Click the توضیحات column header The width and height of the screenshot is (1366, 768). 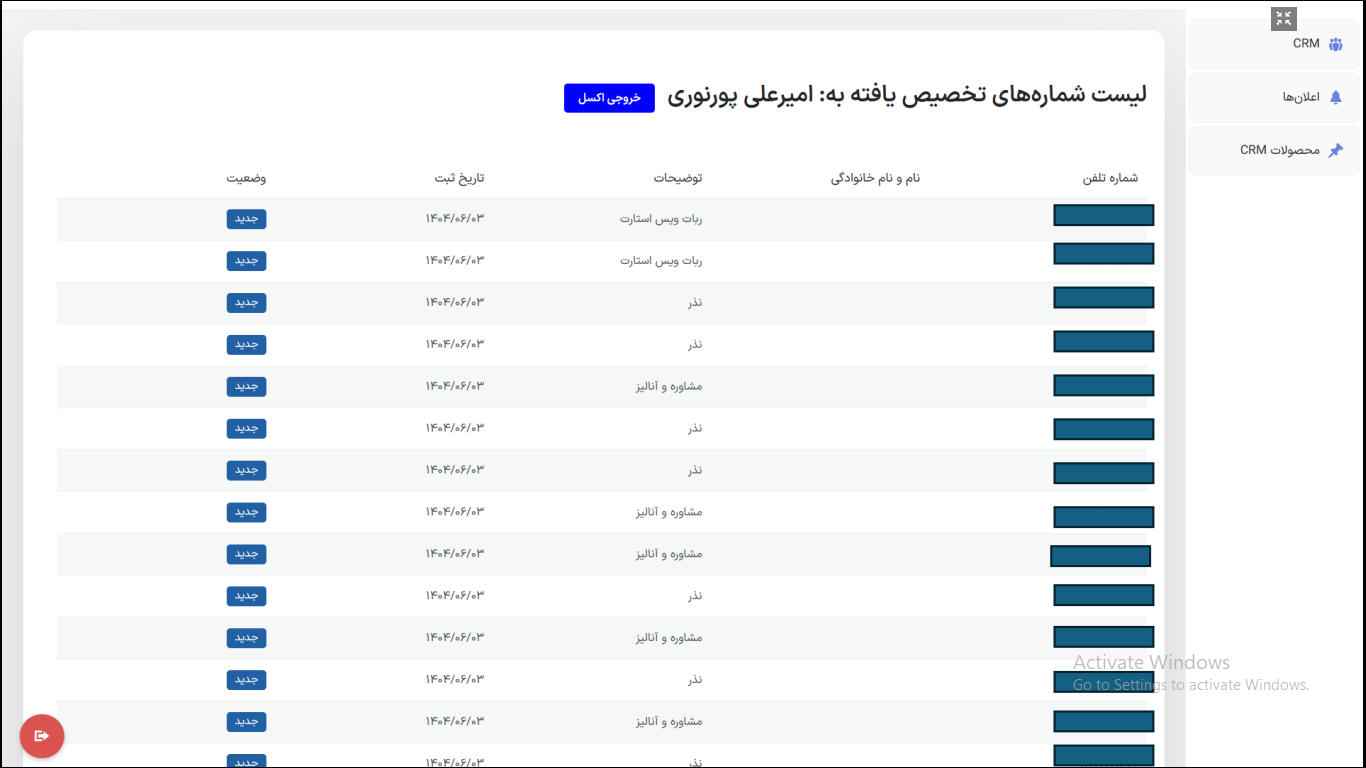coord(677,178)
